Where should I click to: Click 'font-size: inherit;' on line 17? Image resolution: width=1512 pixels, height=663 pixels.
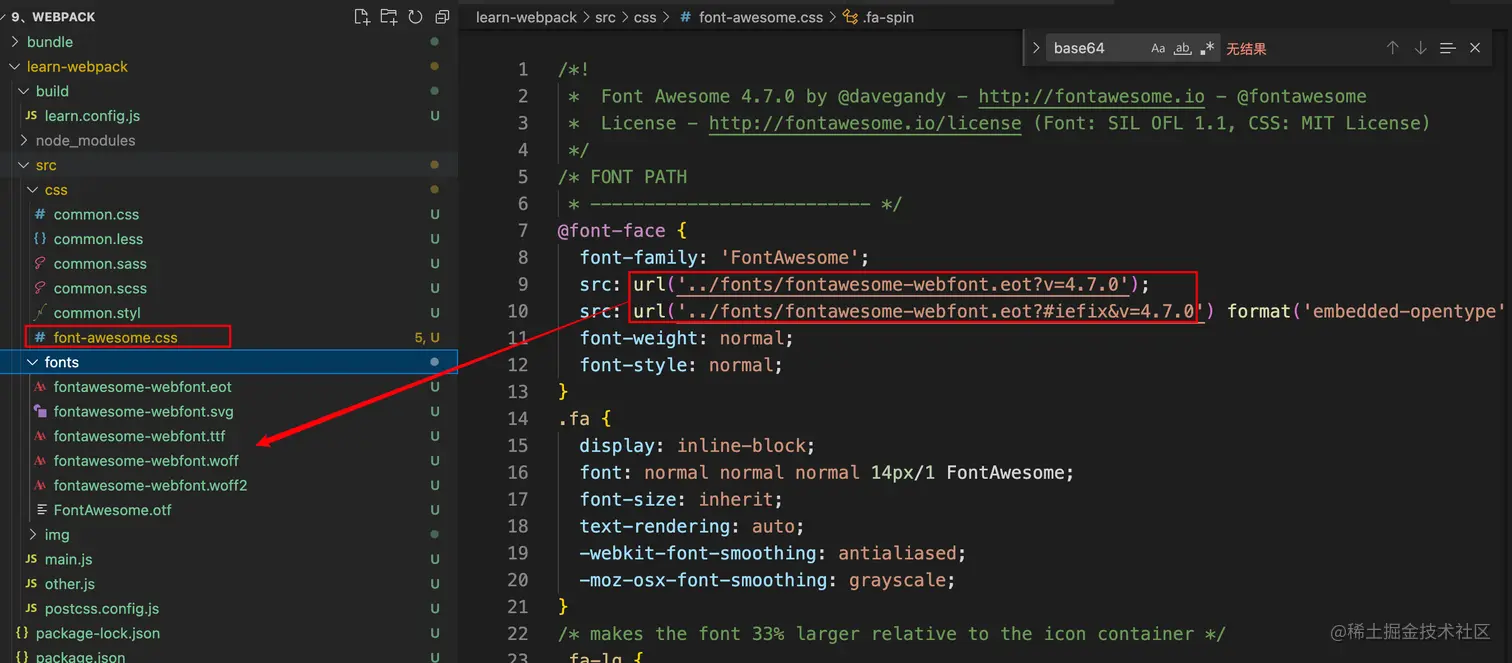click(681, 499)
